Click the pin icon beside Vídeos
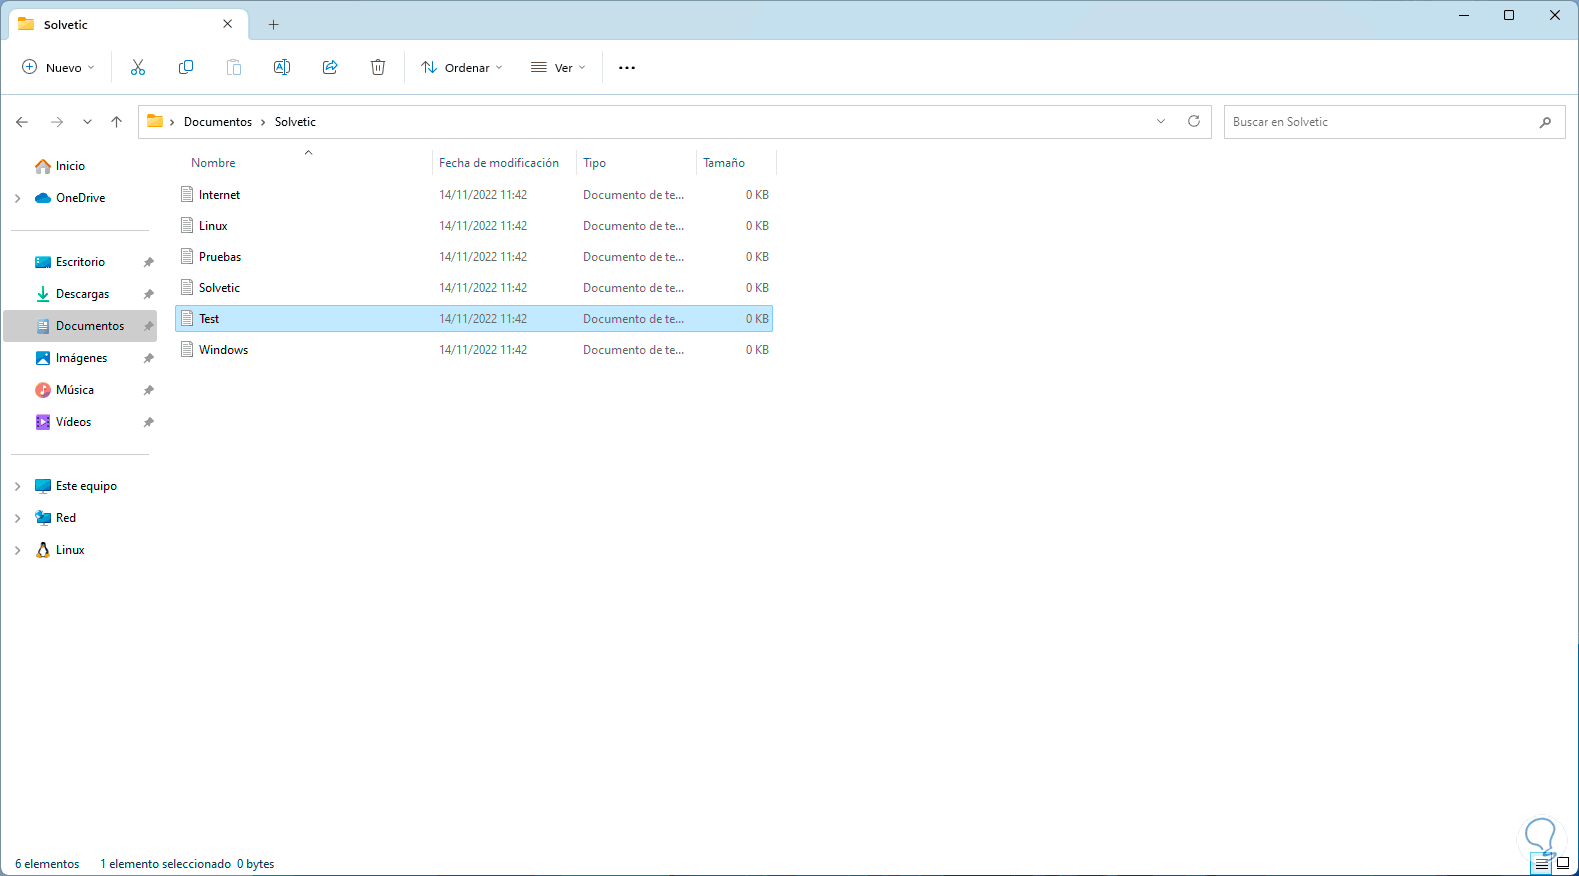1579x876 pixels. click(x=149, y=422)
